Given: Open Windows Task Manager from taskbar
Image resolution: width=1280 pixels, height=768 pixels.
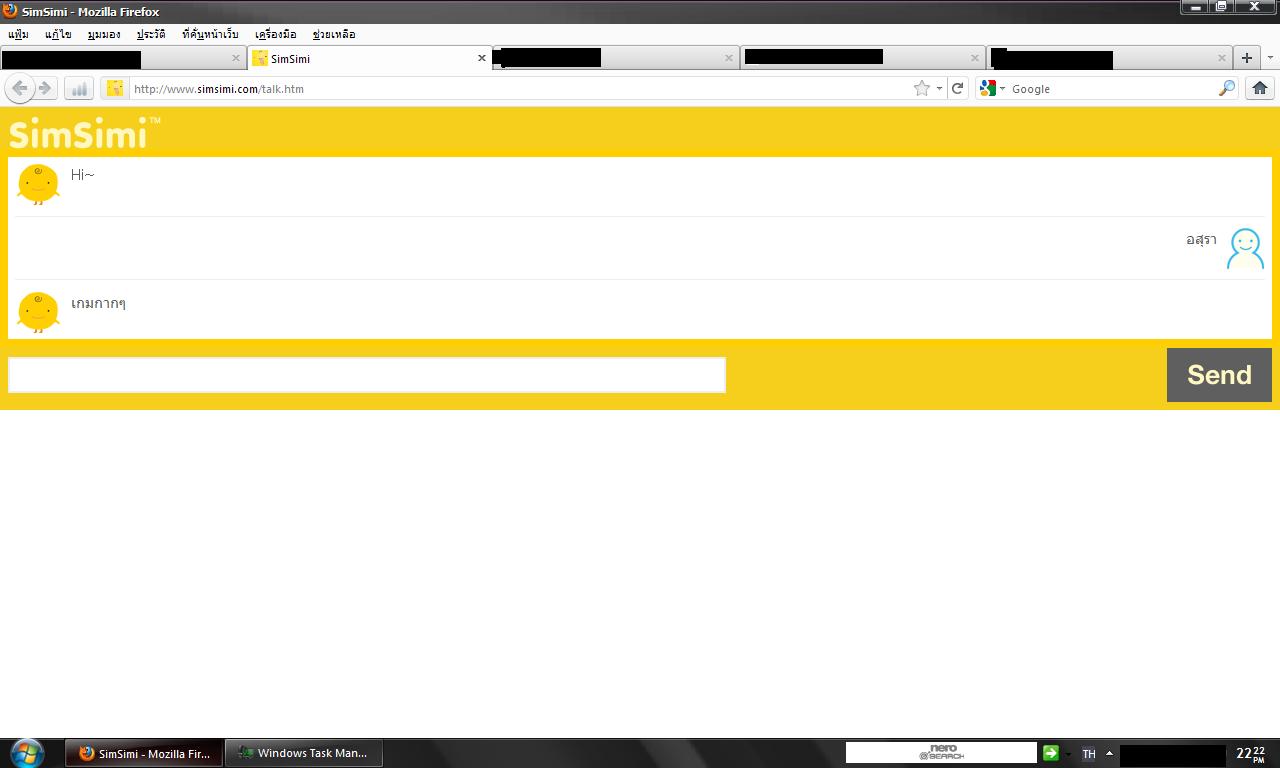Looking at the screenshot, I should [304, 753].
